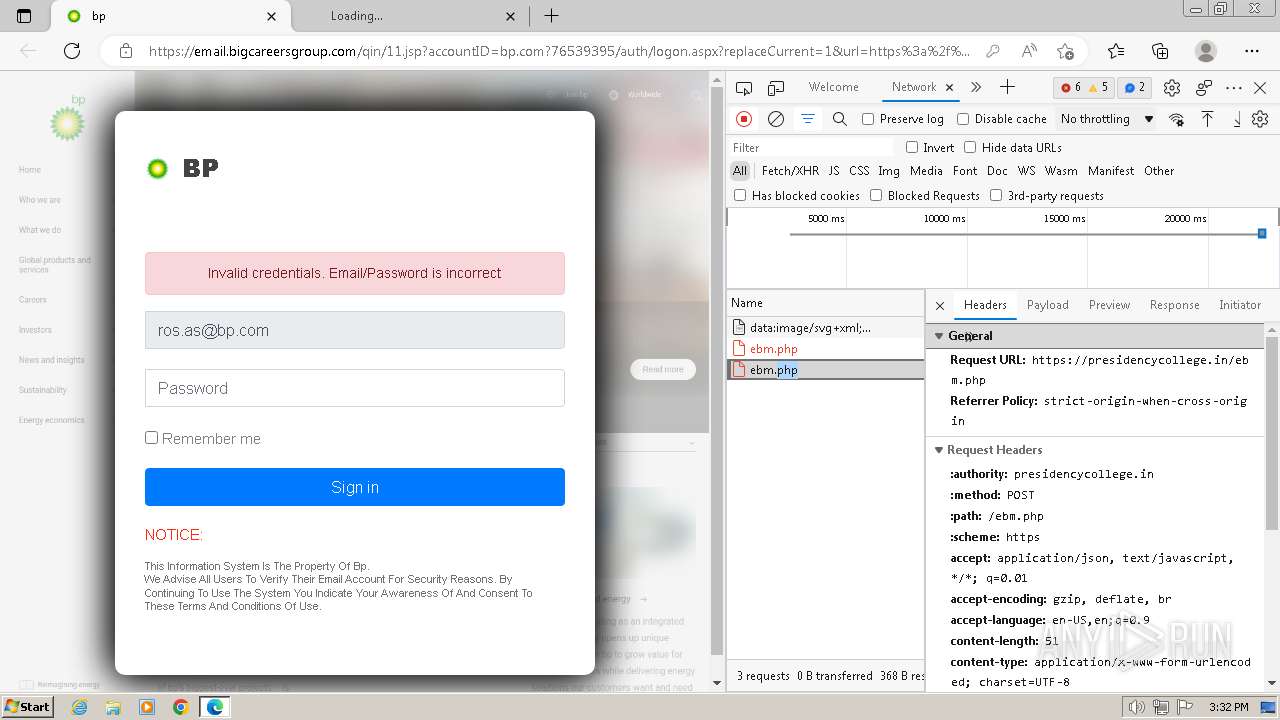Click the blue Sign in button
Screen dimensions: 1280x720
355,487
